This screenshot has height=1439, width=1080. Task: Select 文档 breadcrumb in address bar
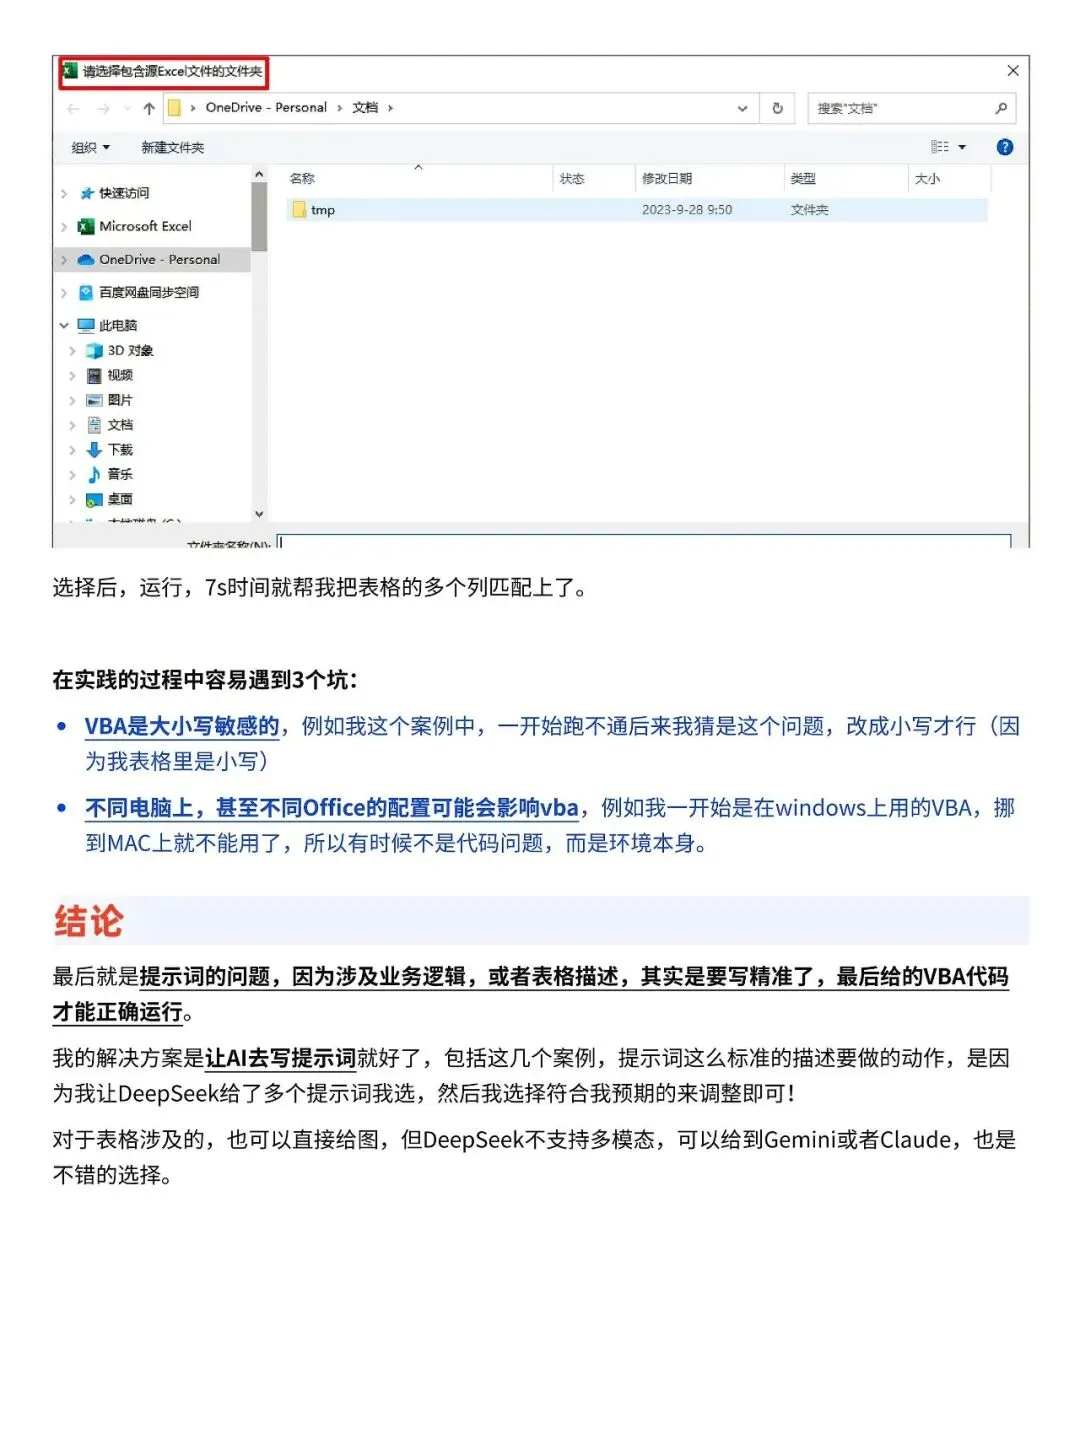click(365, 107)
